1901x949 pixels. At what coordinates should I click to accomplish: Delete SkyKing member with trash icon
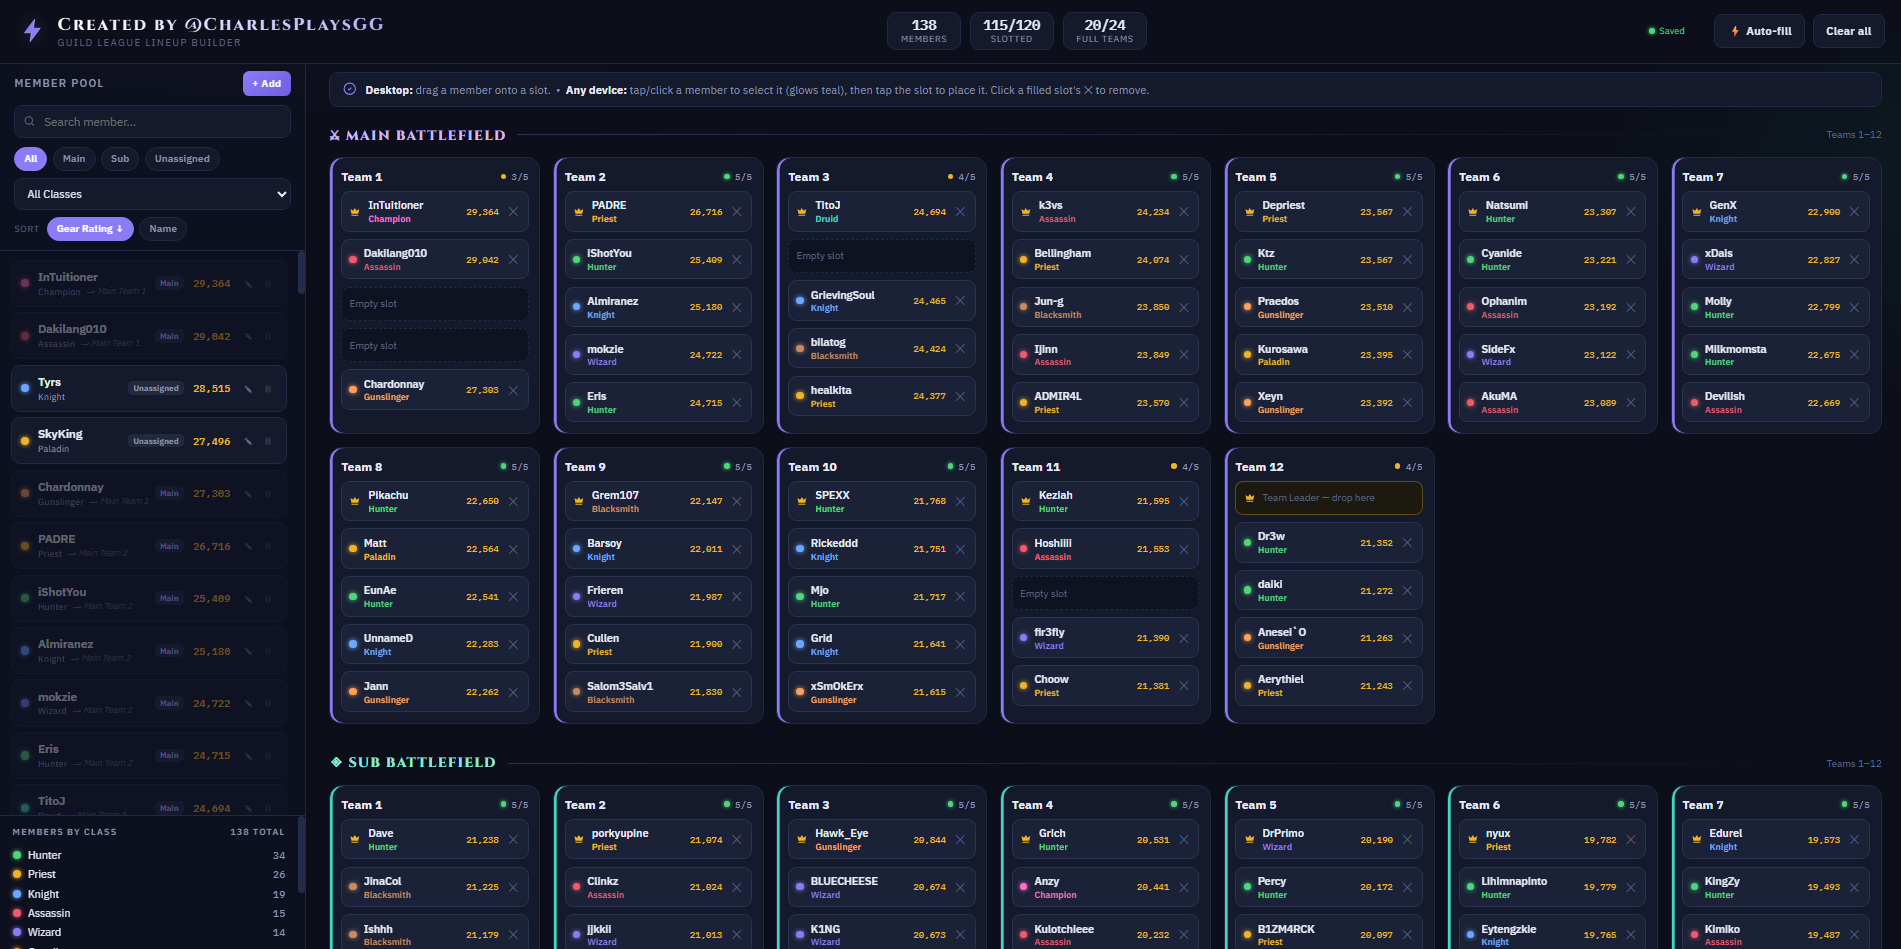tap(268, 441)
